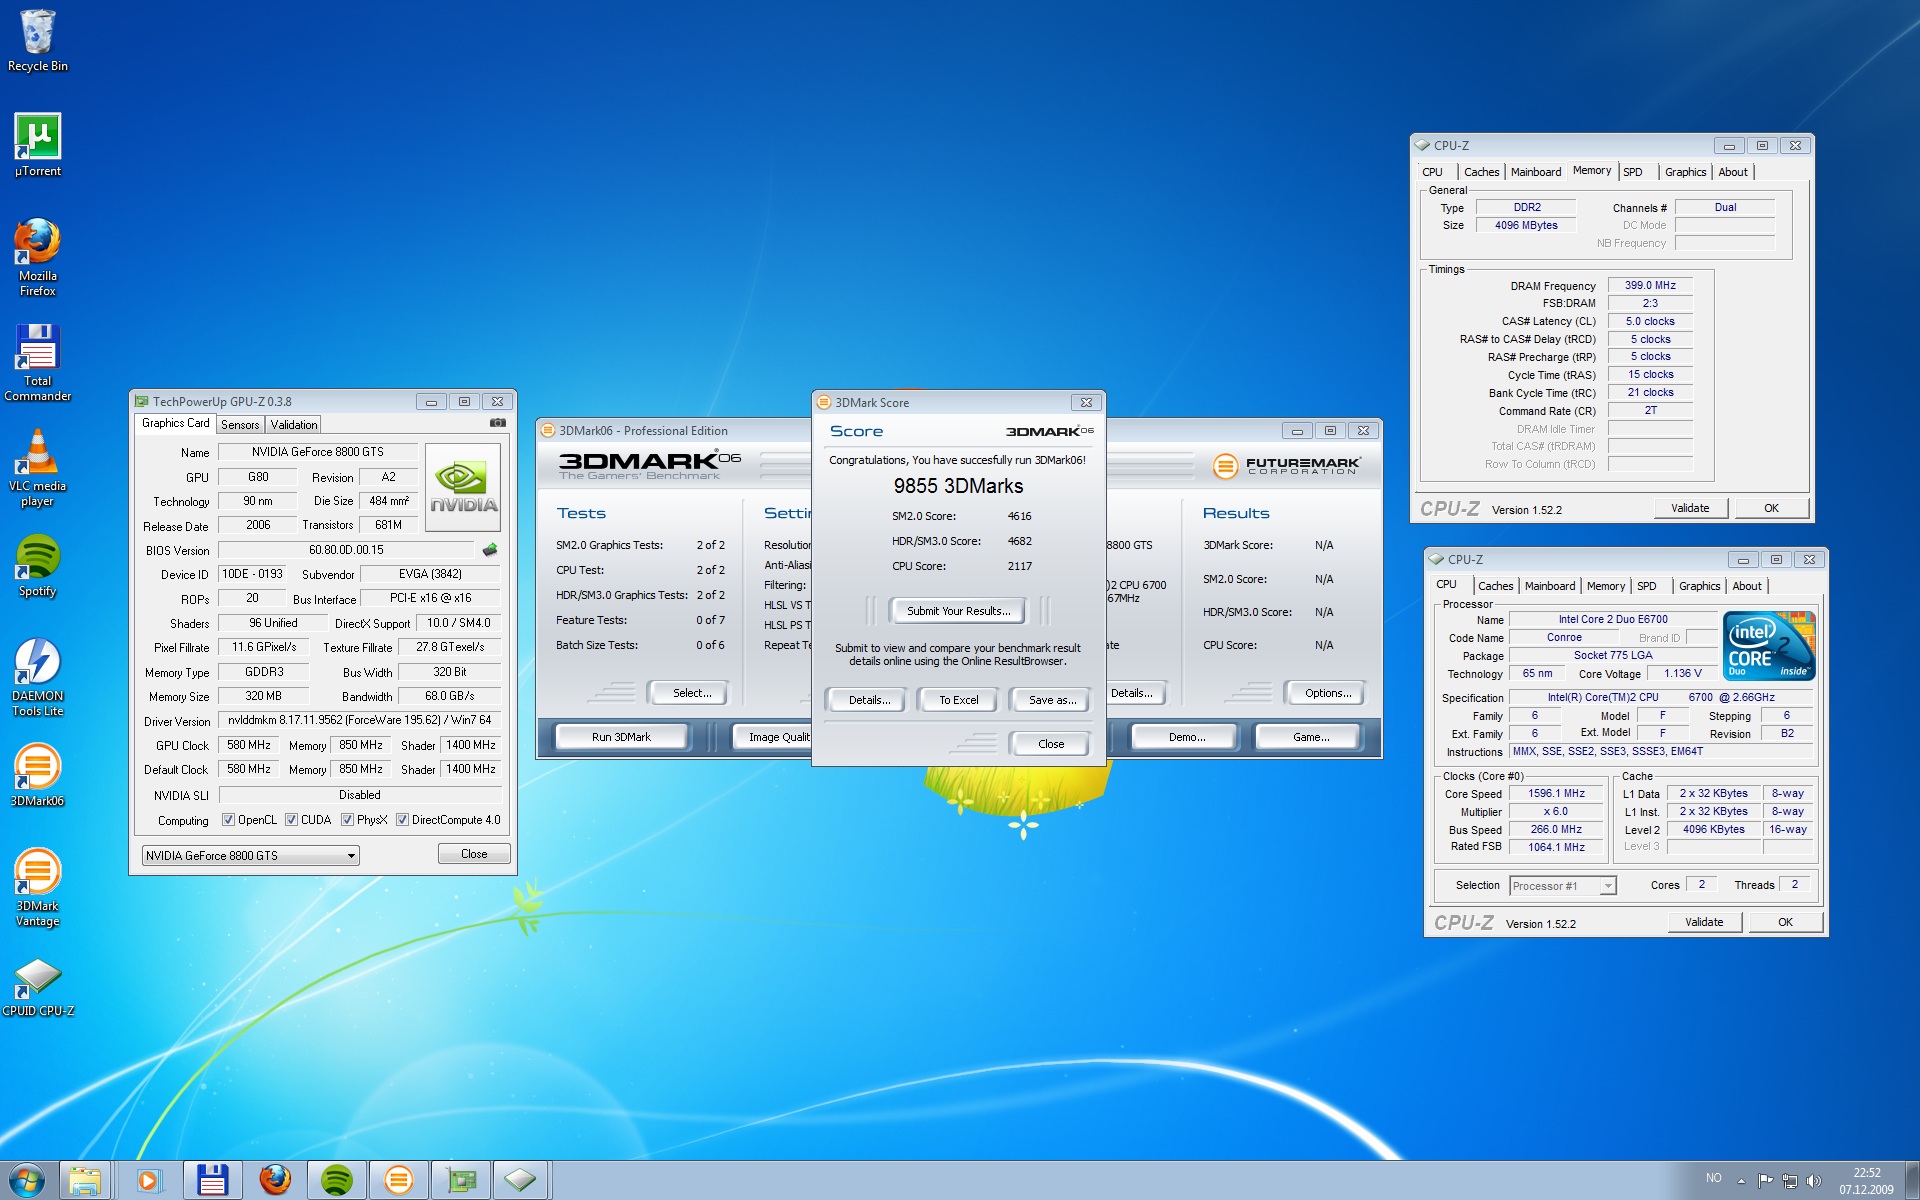Click the BIOS save chip icon in GPU-Z

click(x=490, y=549)
